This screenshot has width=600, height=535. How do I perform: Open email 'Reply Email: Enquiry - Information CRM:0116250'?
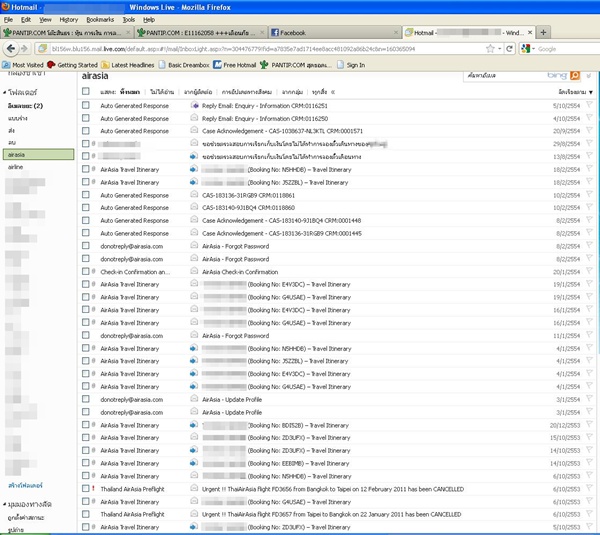pos(265,118)
